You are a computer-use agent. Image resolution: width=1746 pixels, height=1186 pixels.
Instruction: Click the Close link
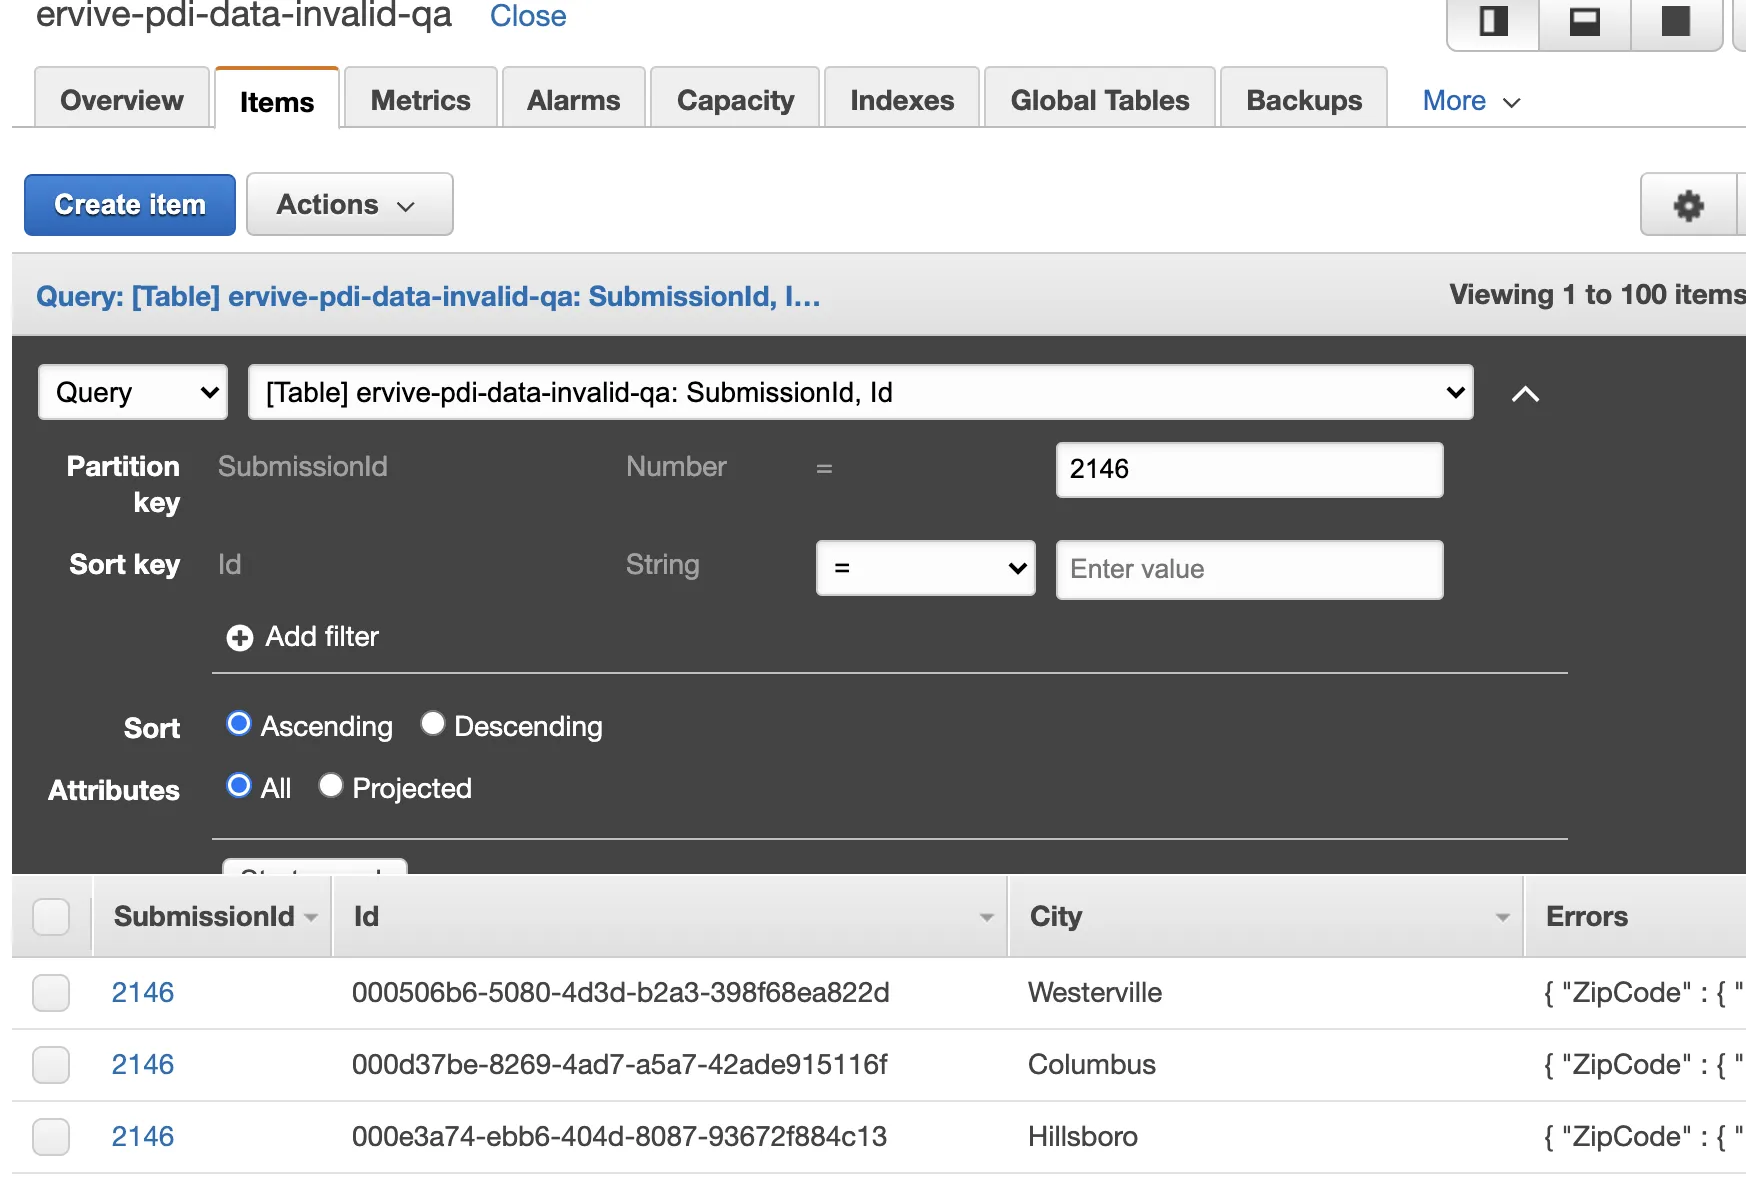pyautogui.click(x=528, y=16)
